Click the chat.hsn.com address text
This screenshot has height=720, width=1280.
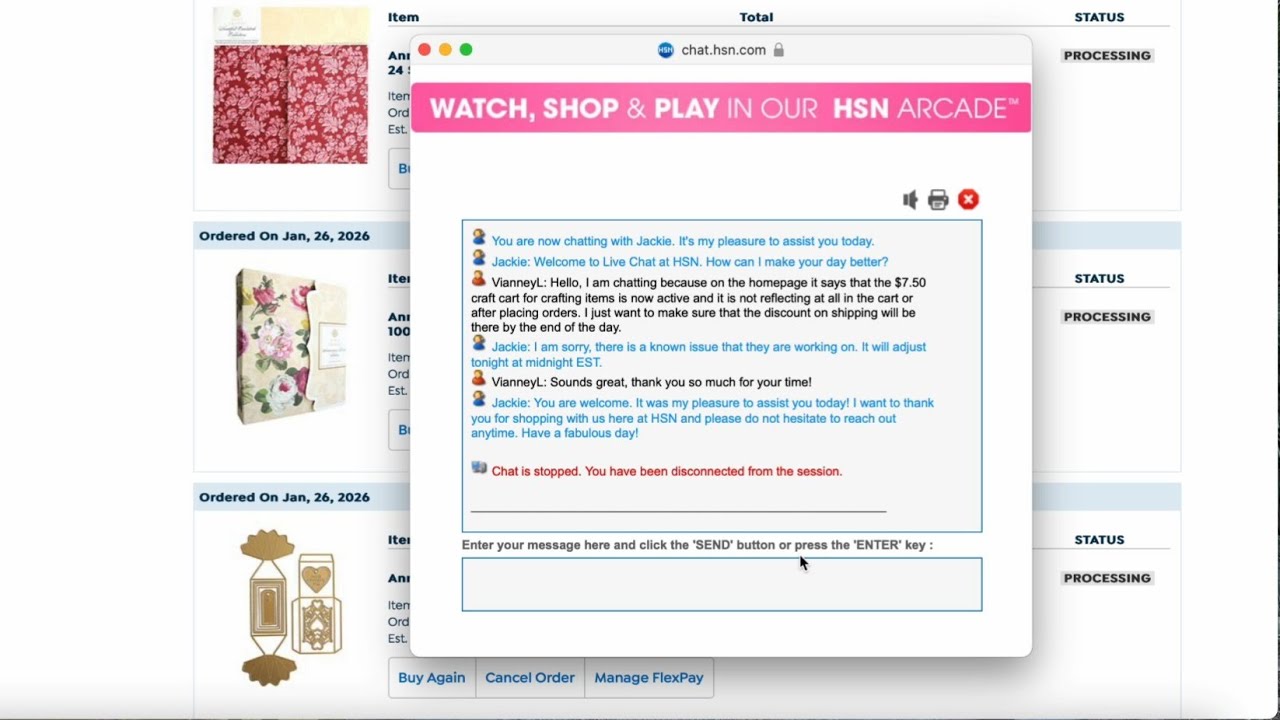[x=723, y=50]
